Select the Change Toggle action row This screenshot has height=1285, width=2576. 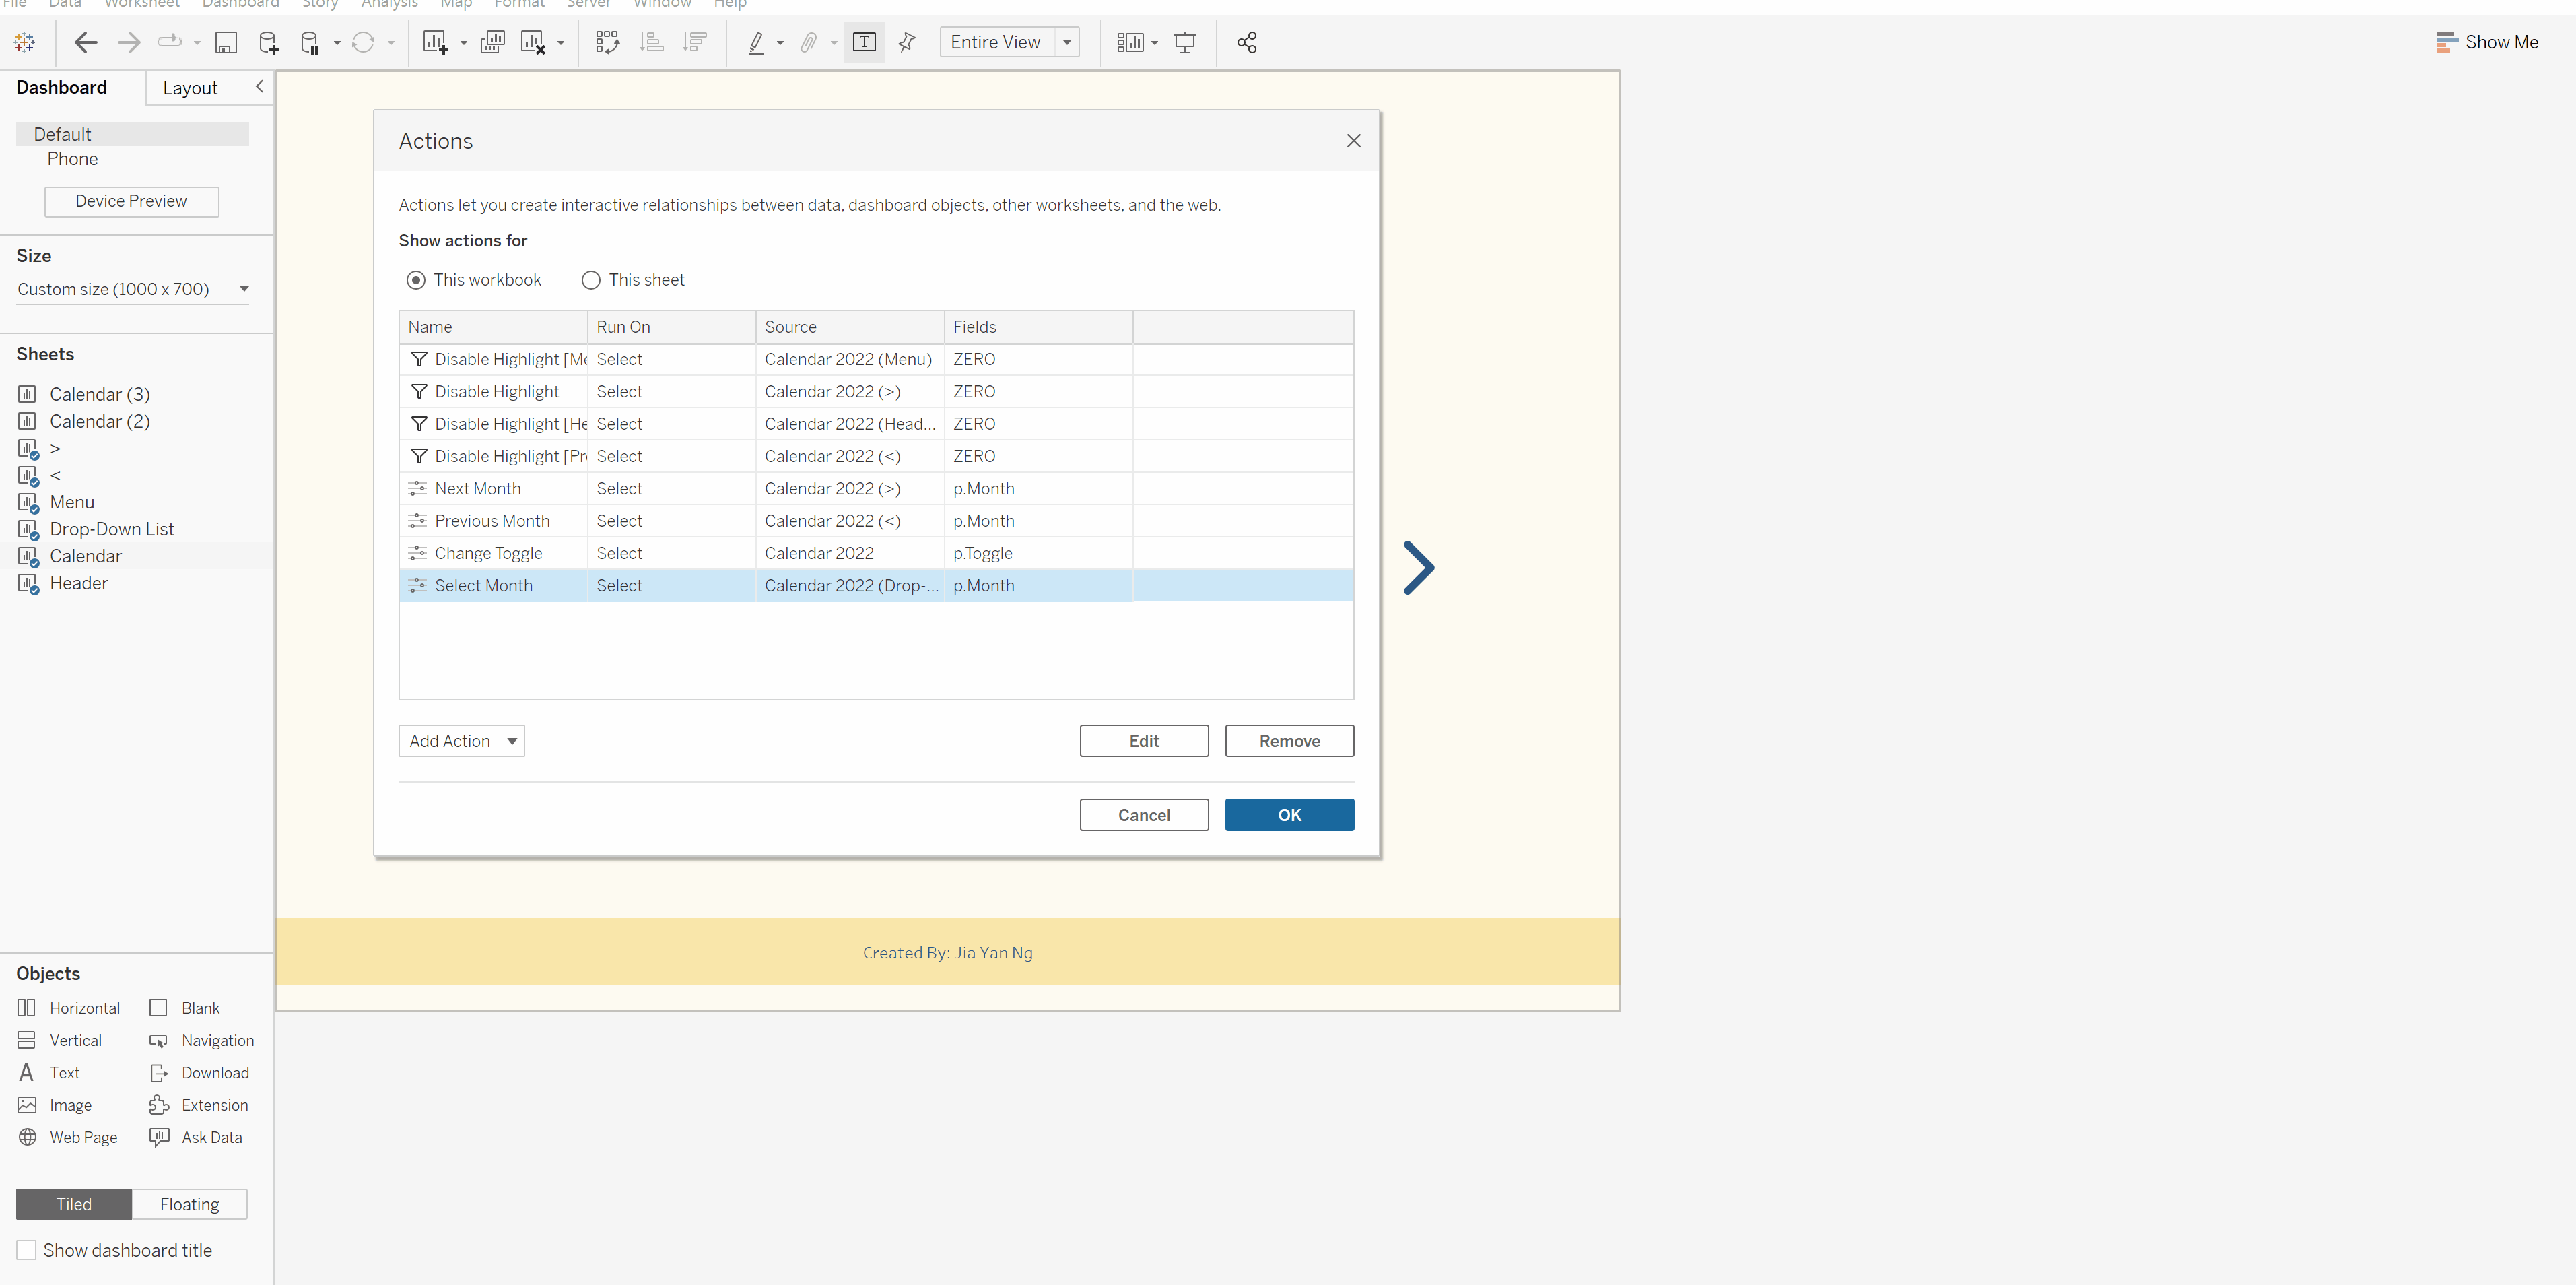488,553
